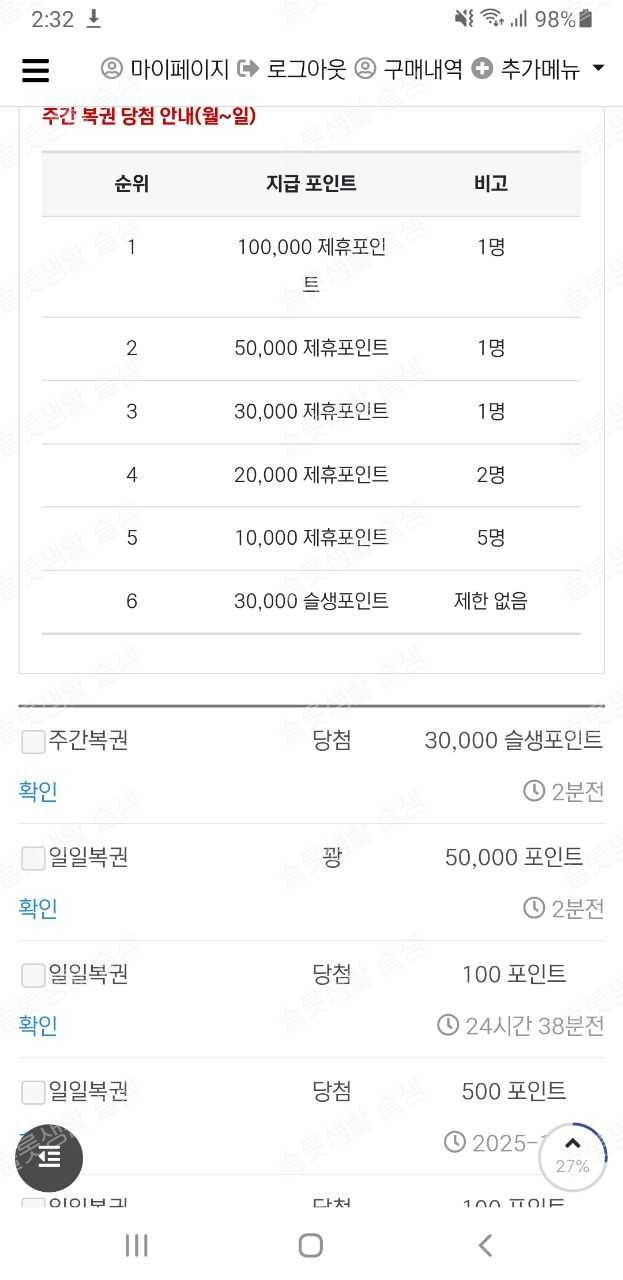Click 확인 link under 주간복권
Screen dimensions: 623x1280
(38, 792)
